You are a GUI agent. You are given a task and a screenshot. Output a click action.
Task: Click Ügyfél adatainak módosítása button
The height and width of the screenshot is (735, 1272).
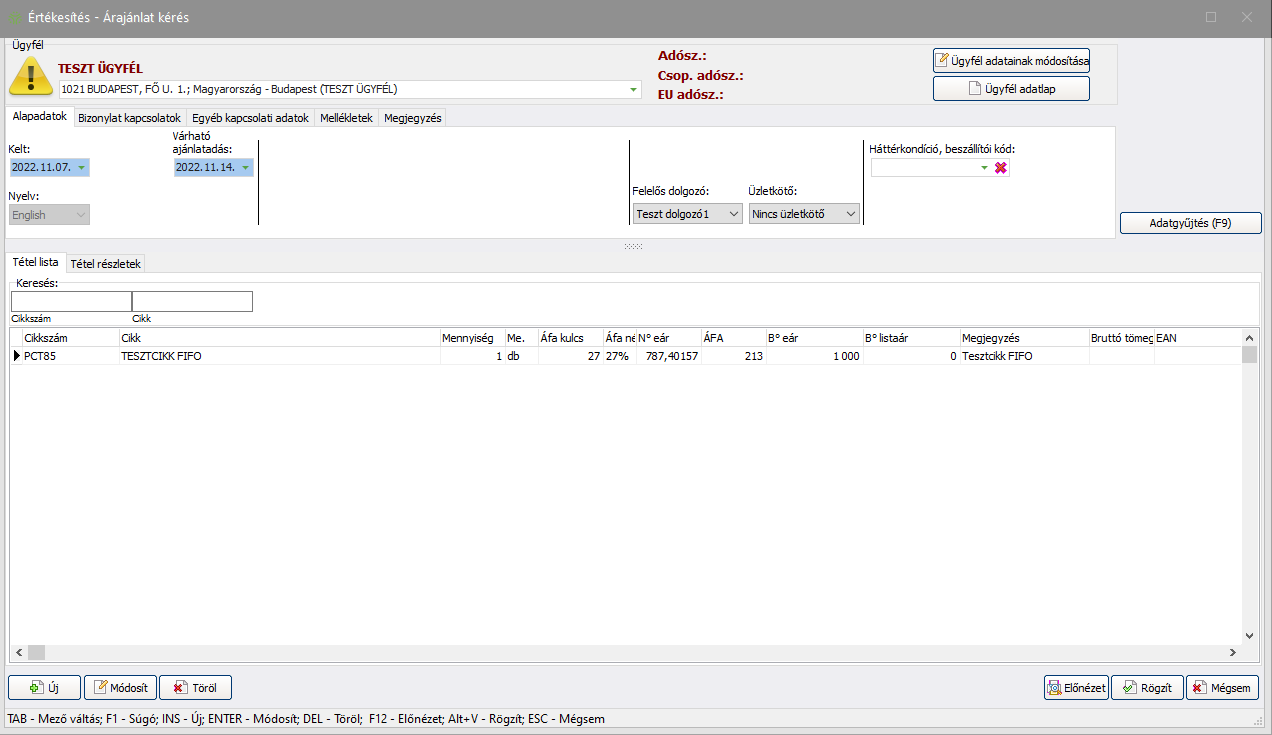click(x=1011, y=60)
